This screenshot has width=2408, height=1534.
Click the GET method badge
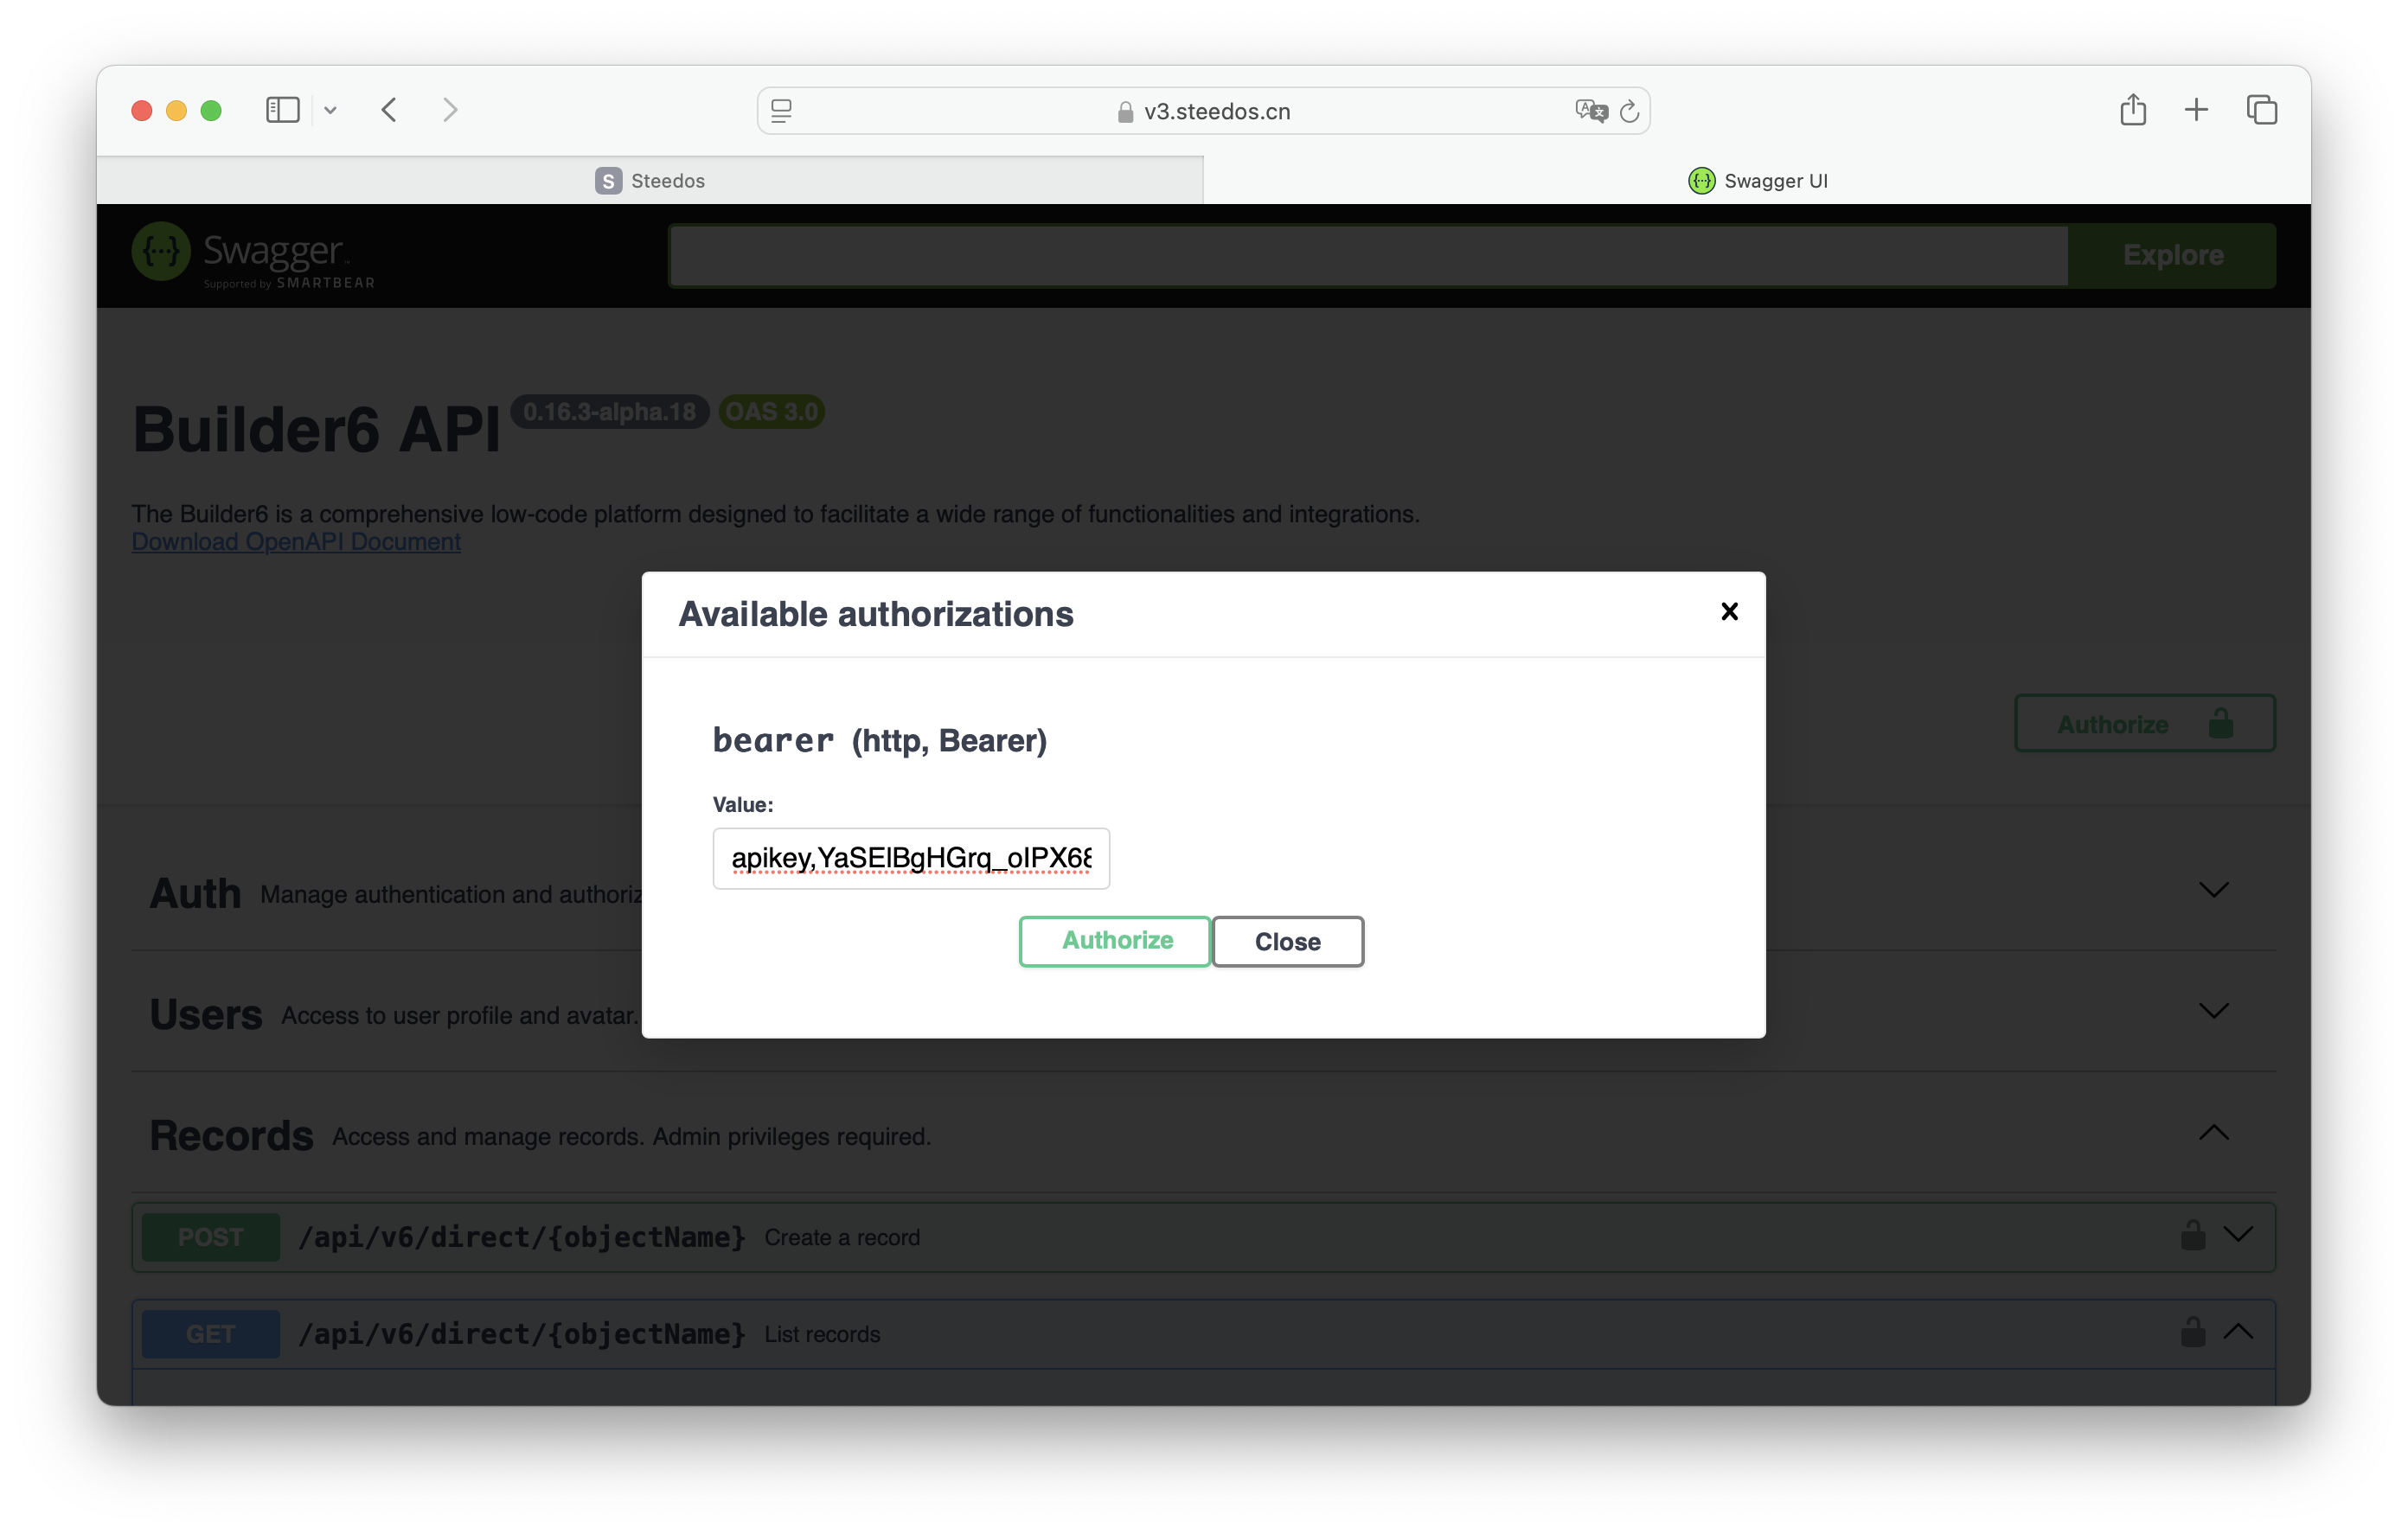(x=210, y=1334)
